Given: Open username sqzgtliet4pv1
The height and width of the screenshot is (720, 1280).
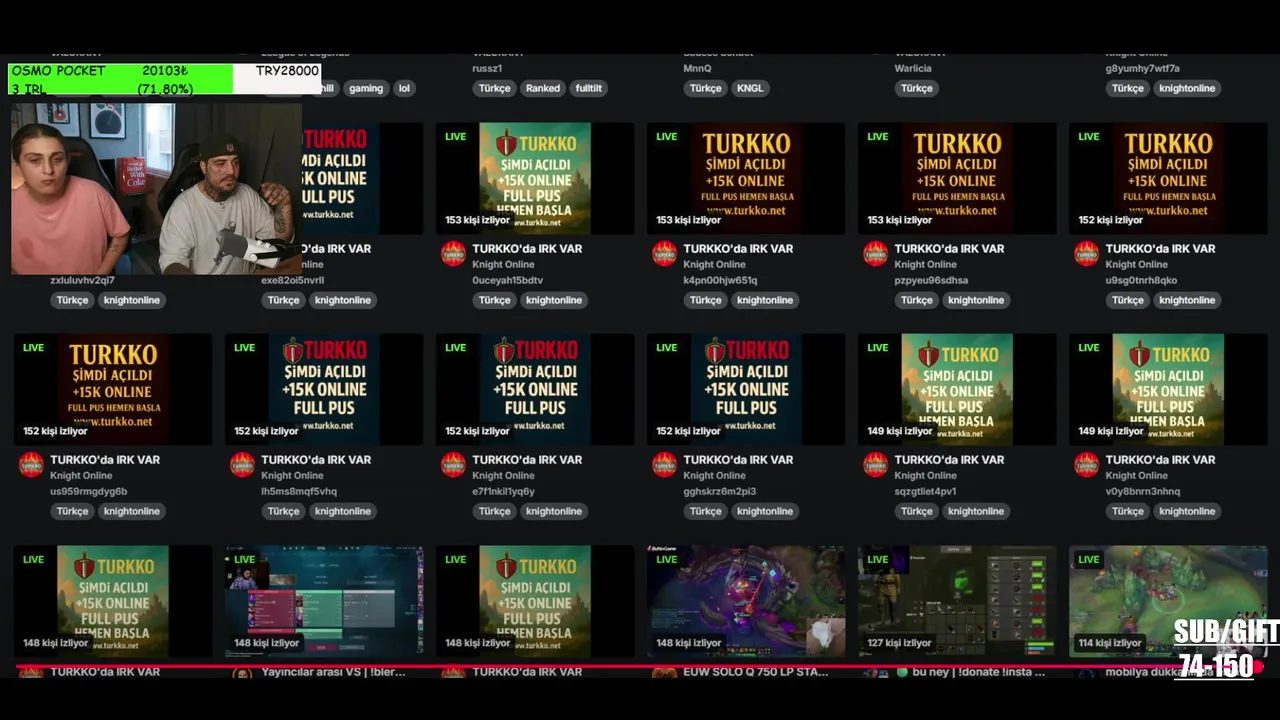Looking at the screenshot, I should 925,492.
